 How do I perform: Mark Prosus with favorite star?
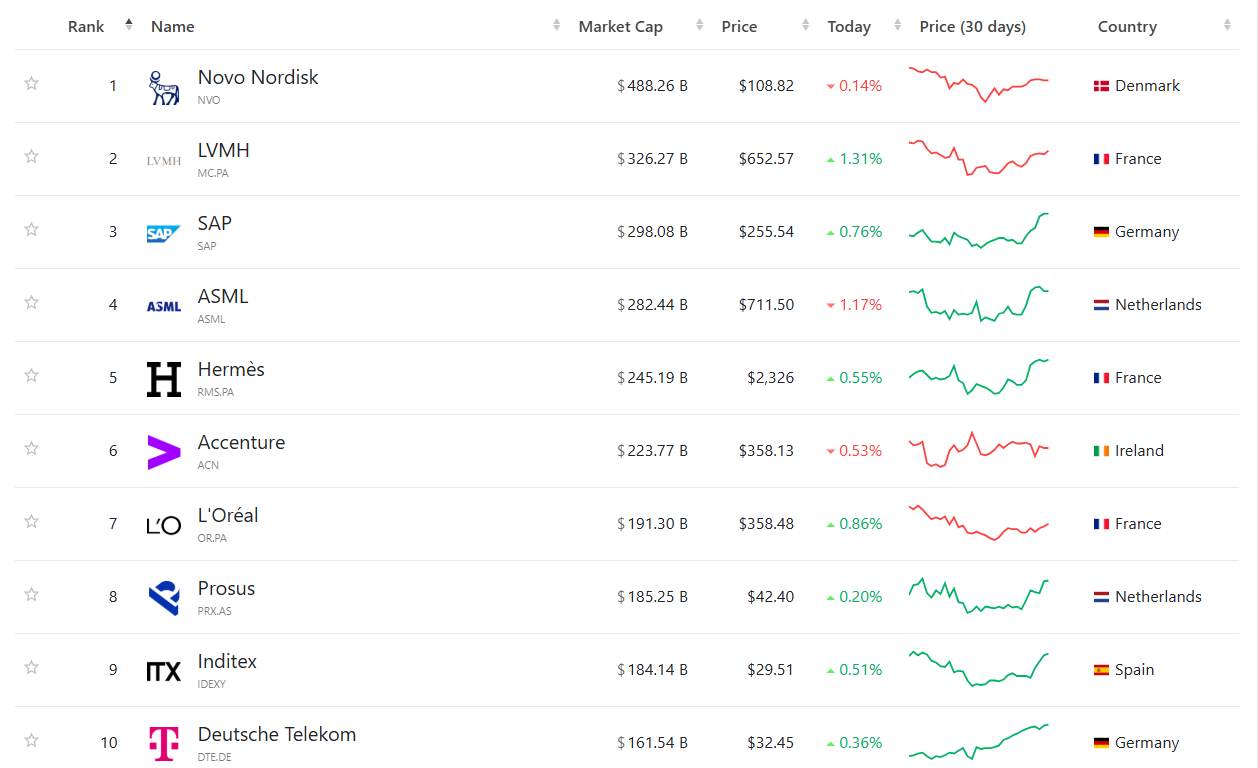(31, 595)
